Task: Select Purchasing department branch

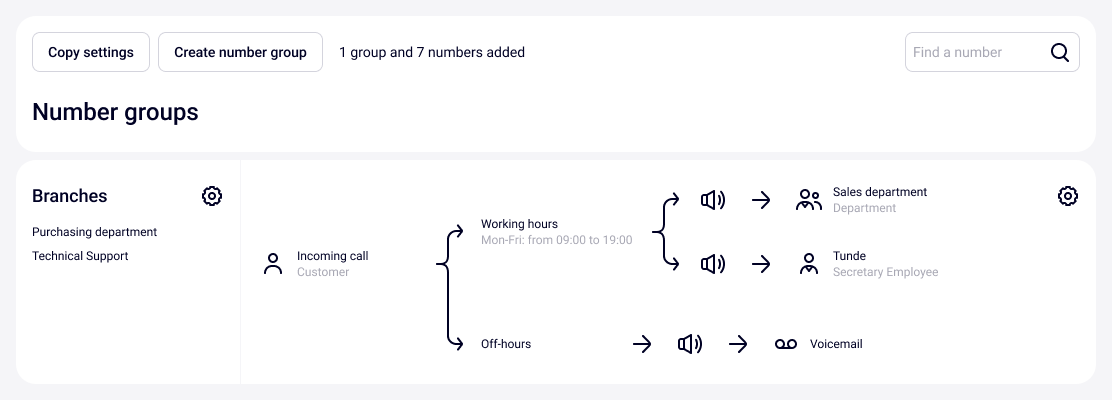Action: coord(94,232)
